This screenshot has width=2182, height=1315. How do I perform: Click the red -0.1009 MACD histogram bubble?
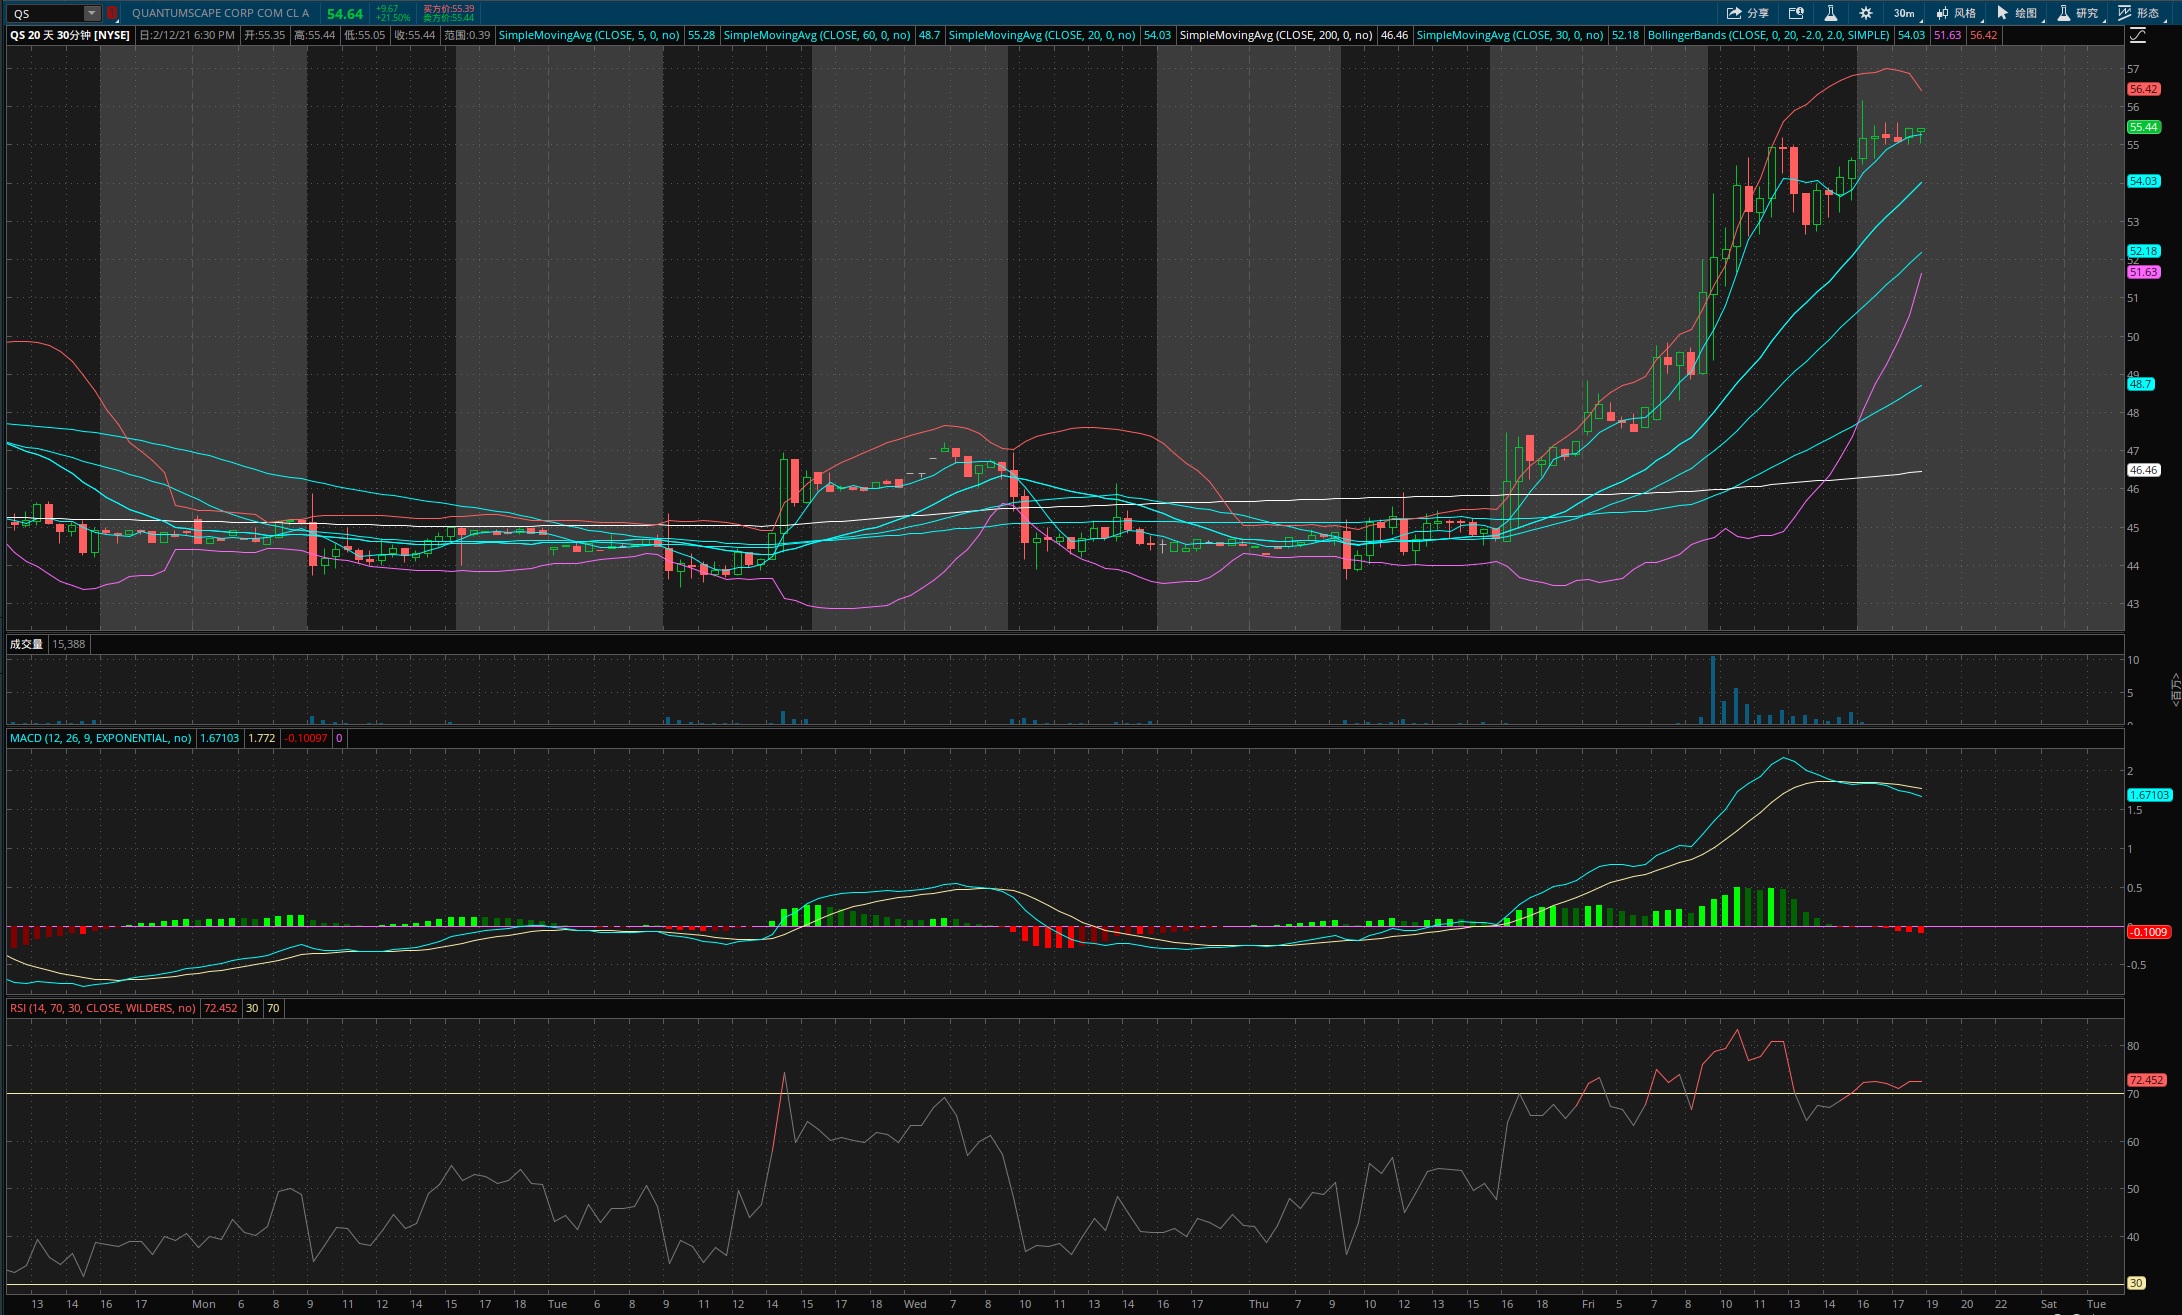tap(2148, 932)
